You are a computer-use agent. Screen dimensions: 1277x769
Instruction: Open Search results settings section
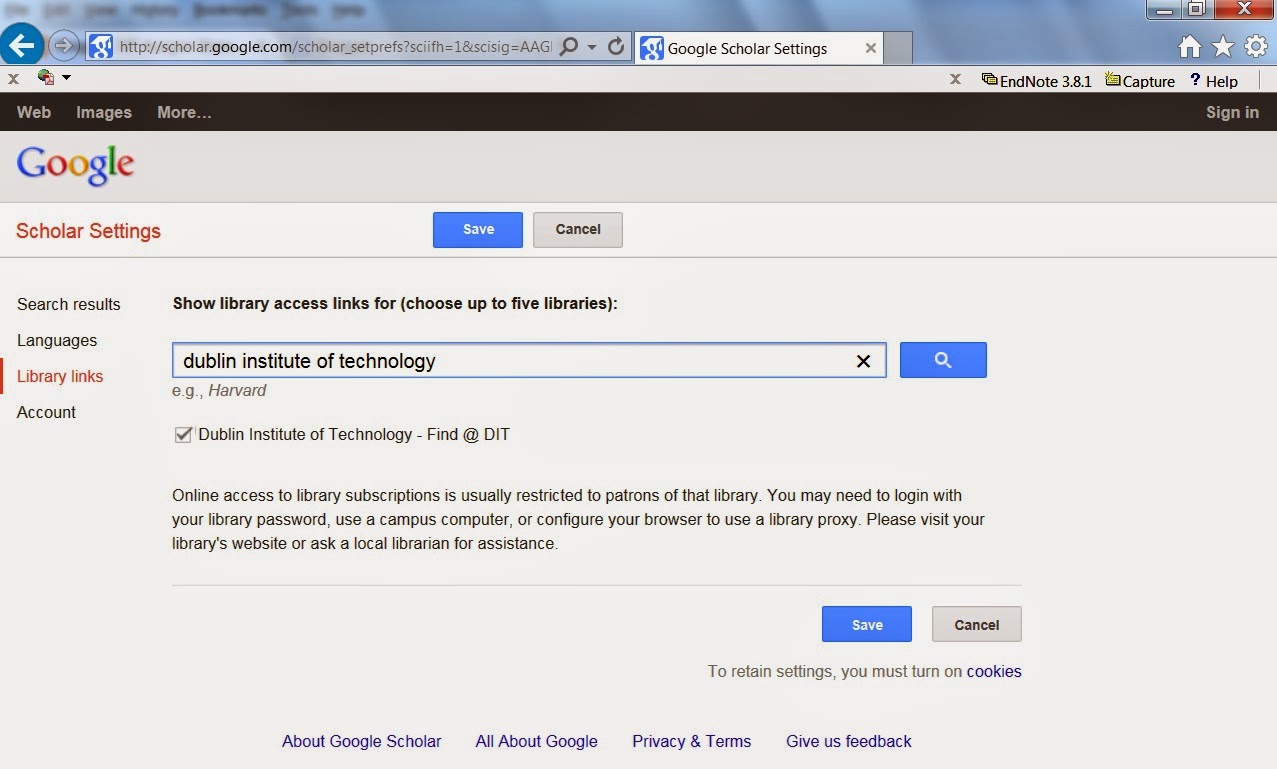coord(68,304)
